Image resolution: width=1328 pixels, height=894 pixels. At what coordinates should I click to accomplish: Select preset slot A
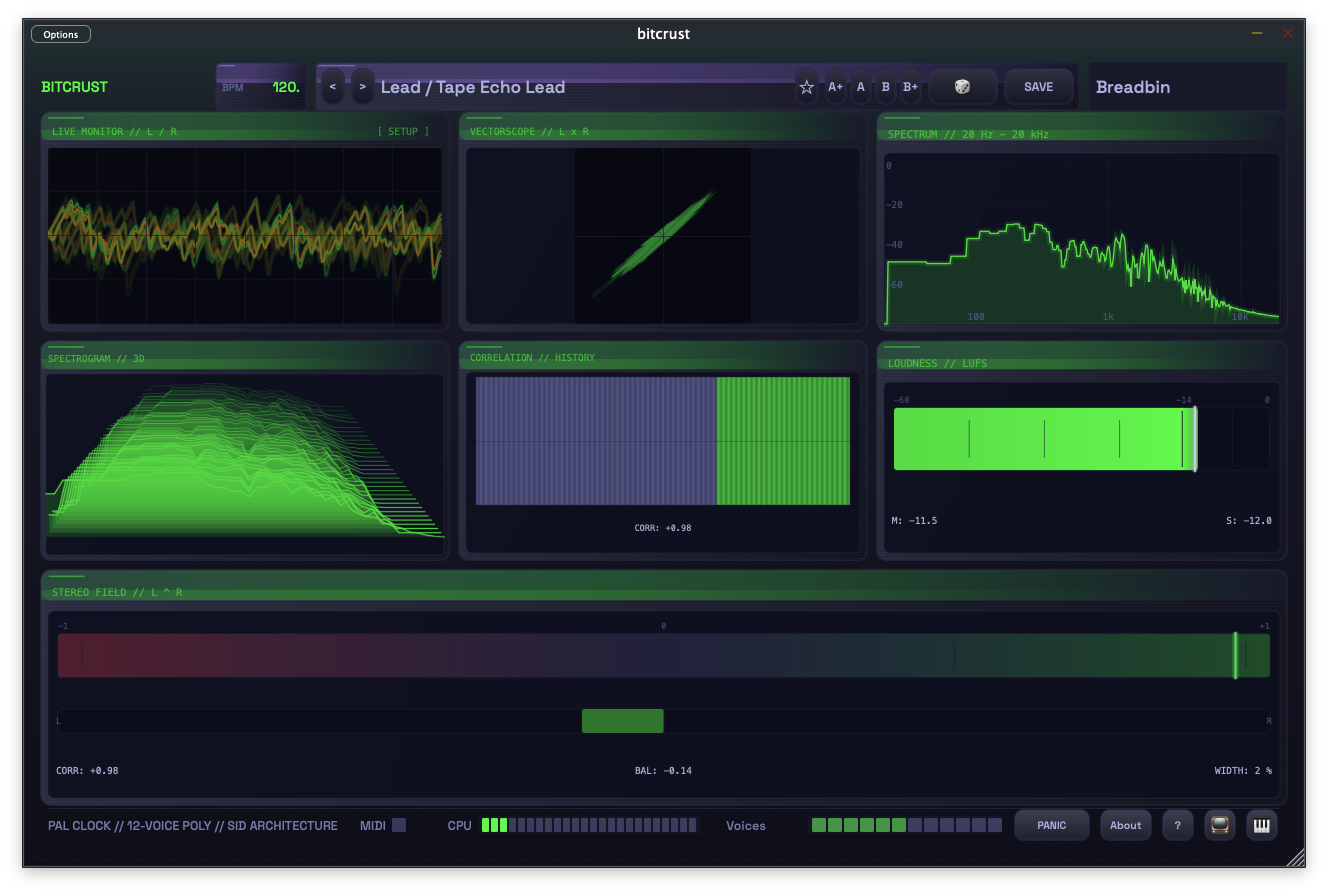click(860, 87)
